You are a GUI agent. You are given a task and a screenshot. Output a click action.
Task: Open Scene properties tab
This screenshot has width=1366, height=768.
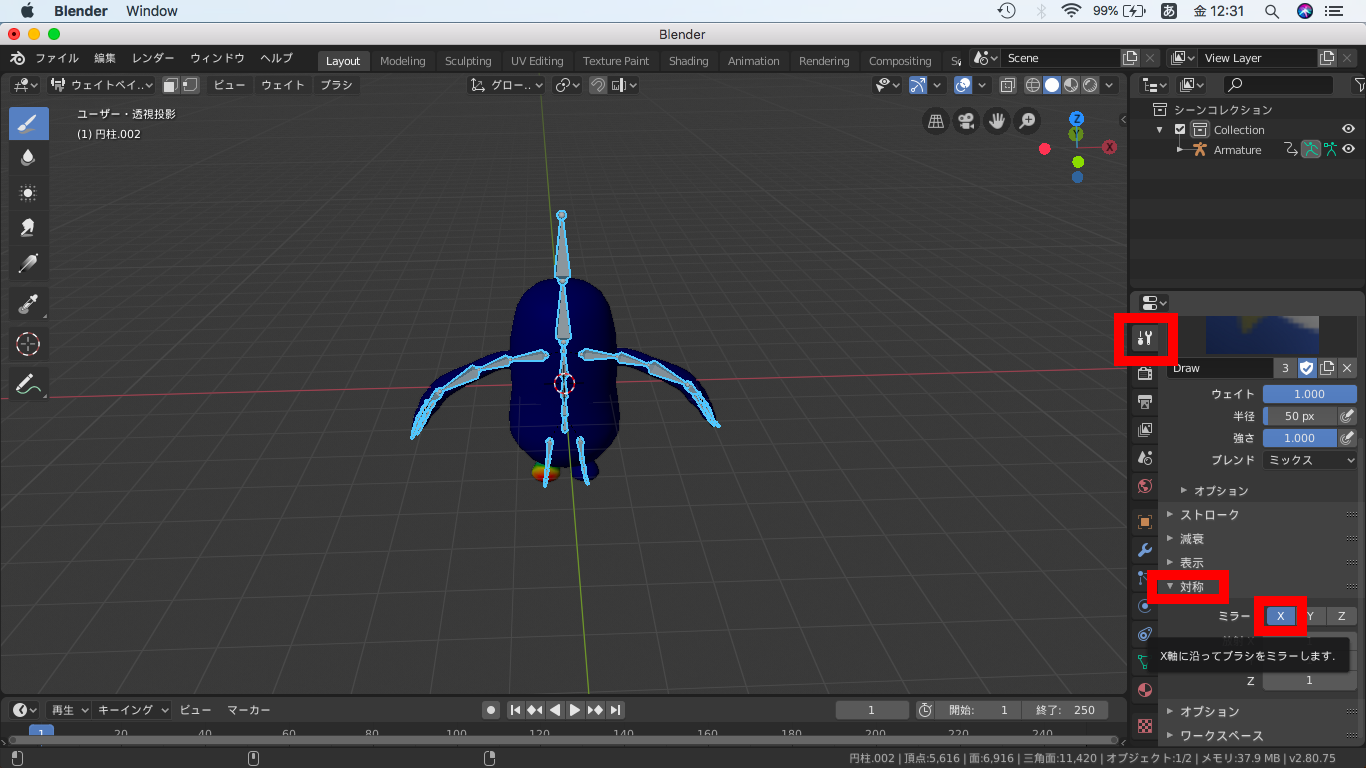[x=1145, y=458]
